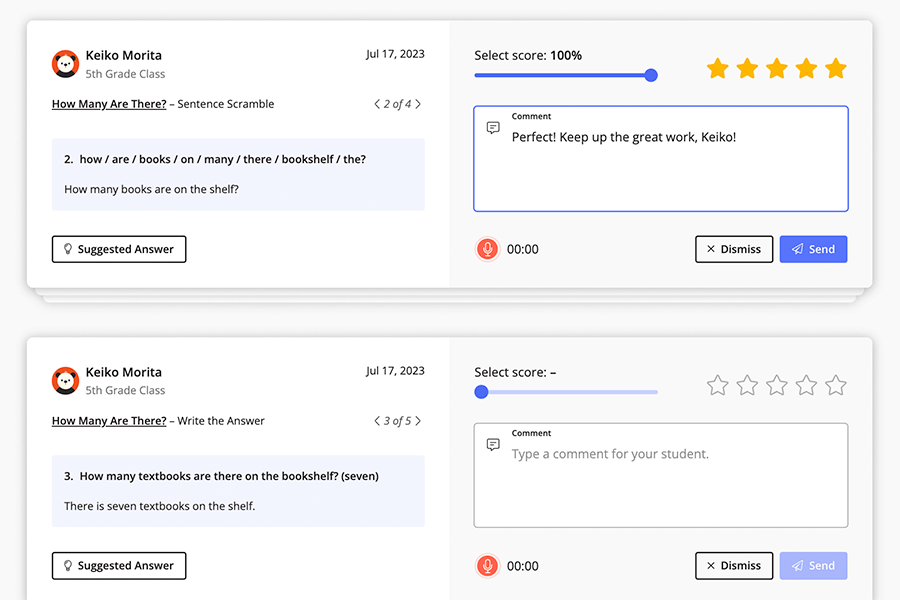
Task: Click score slider handle in bottom card
Action: (481, 392)
